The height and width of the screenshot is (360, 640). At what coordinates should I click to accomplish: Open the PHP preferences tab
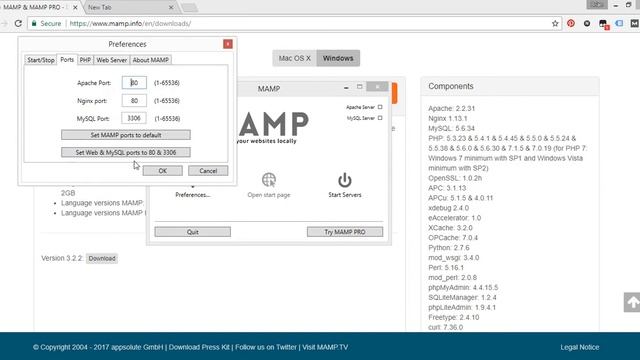click(85, 60)
